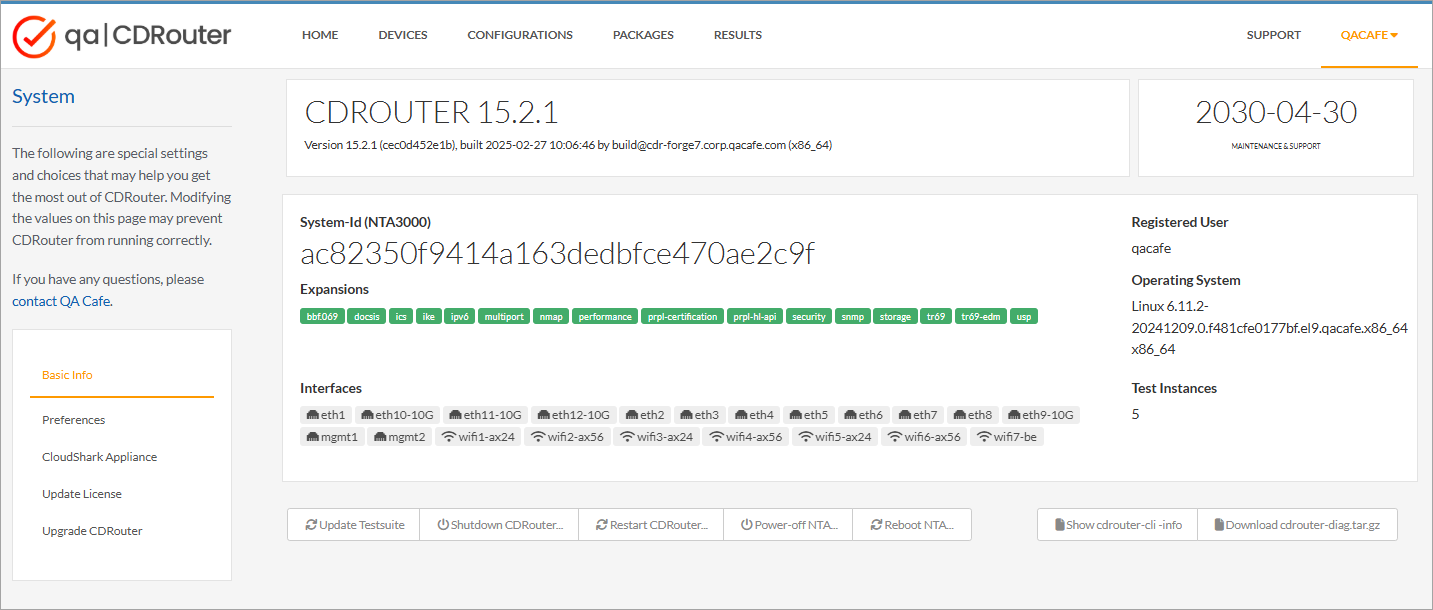Image resolution: width=1433 pixels, height=610 pixels.
Task: Click the mgmt2 interface badge
Action: 399,436
